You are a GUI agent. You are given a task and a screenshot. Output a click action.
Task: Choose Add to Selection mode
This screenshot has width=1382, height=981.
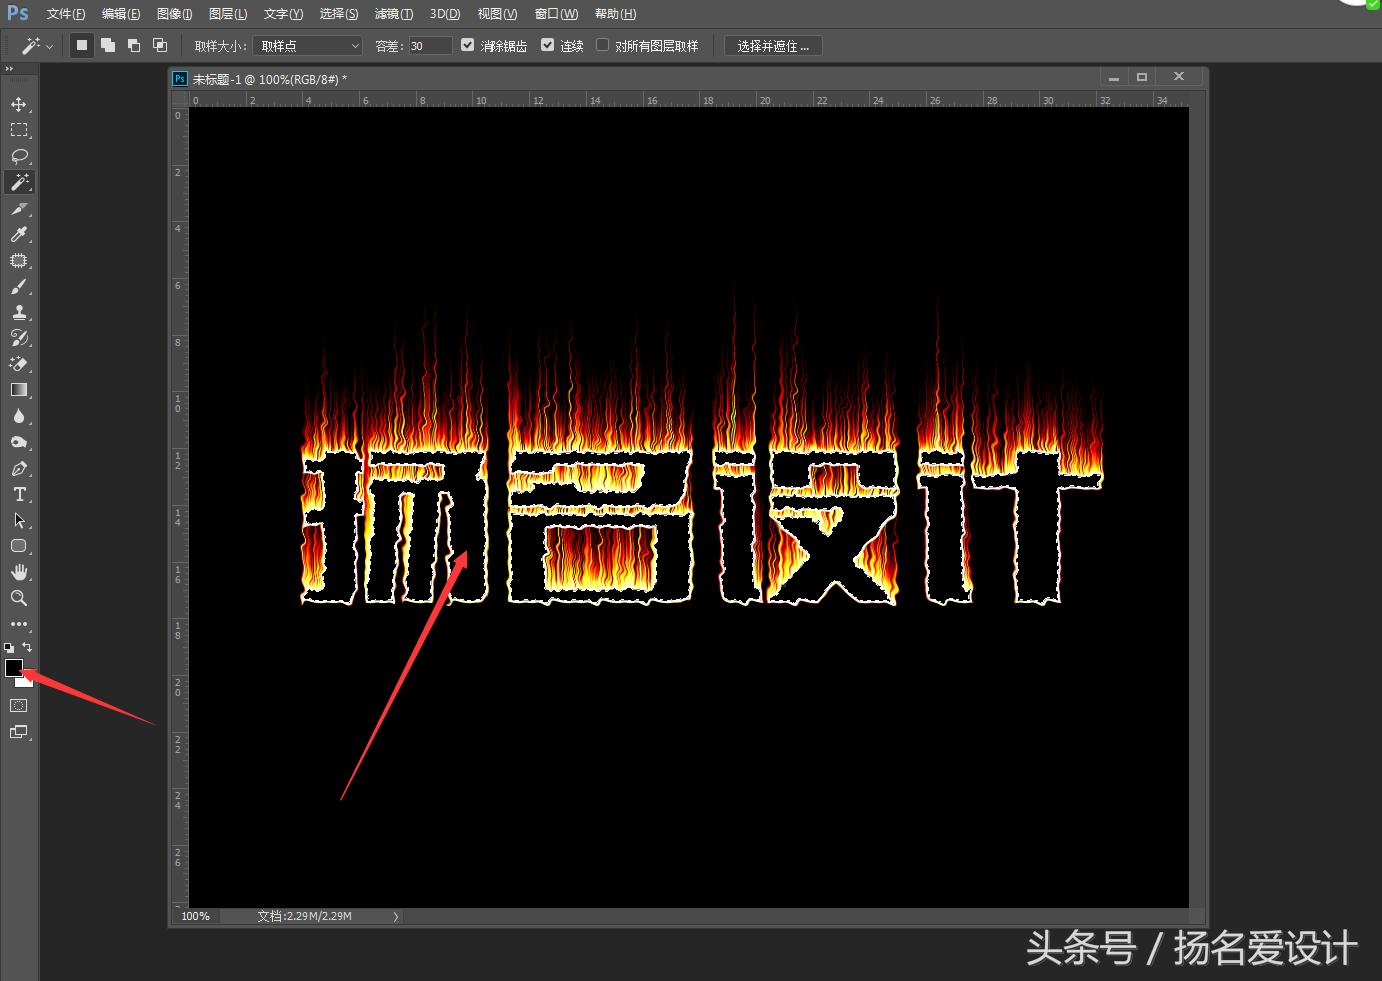tap(108, 45)
